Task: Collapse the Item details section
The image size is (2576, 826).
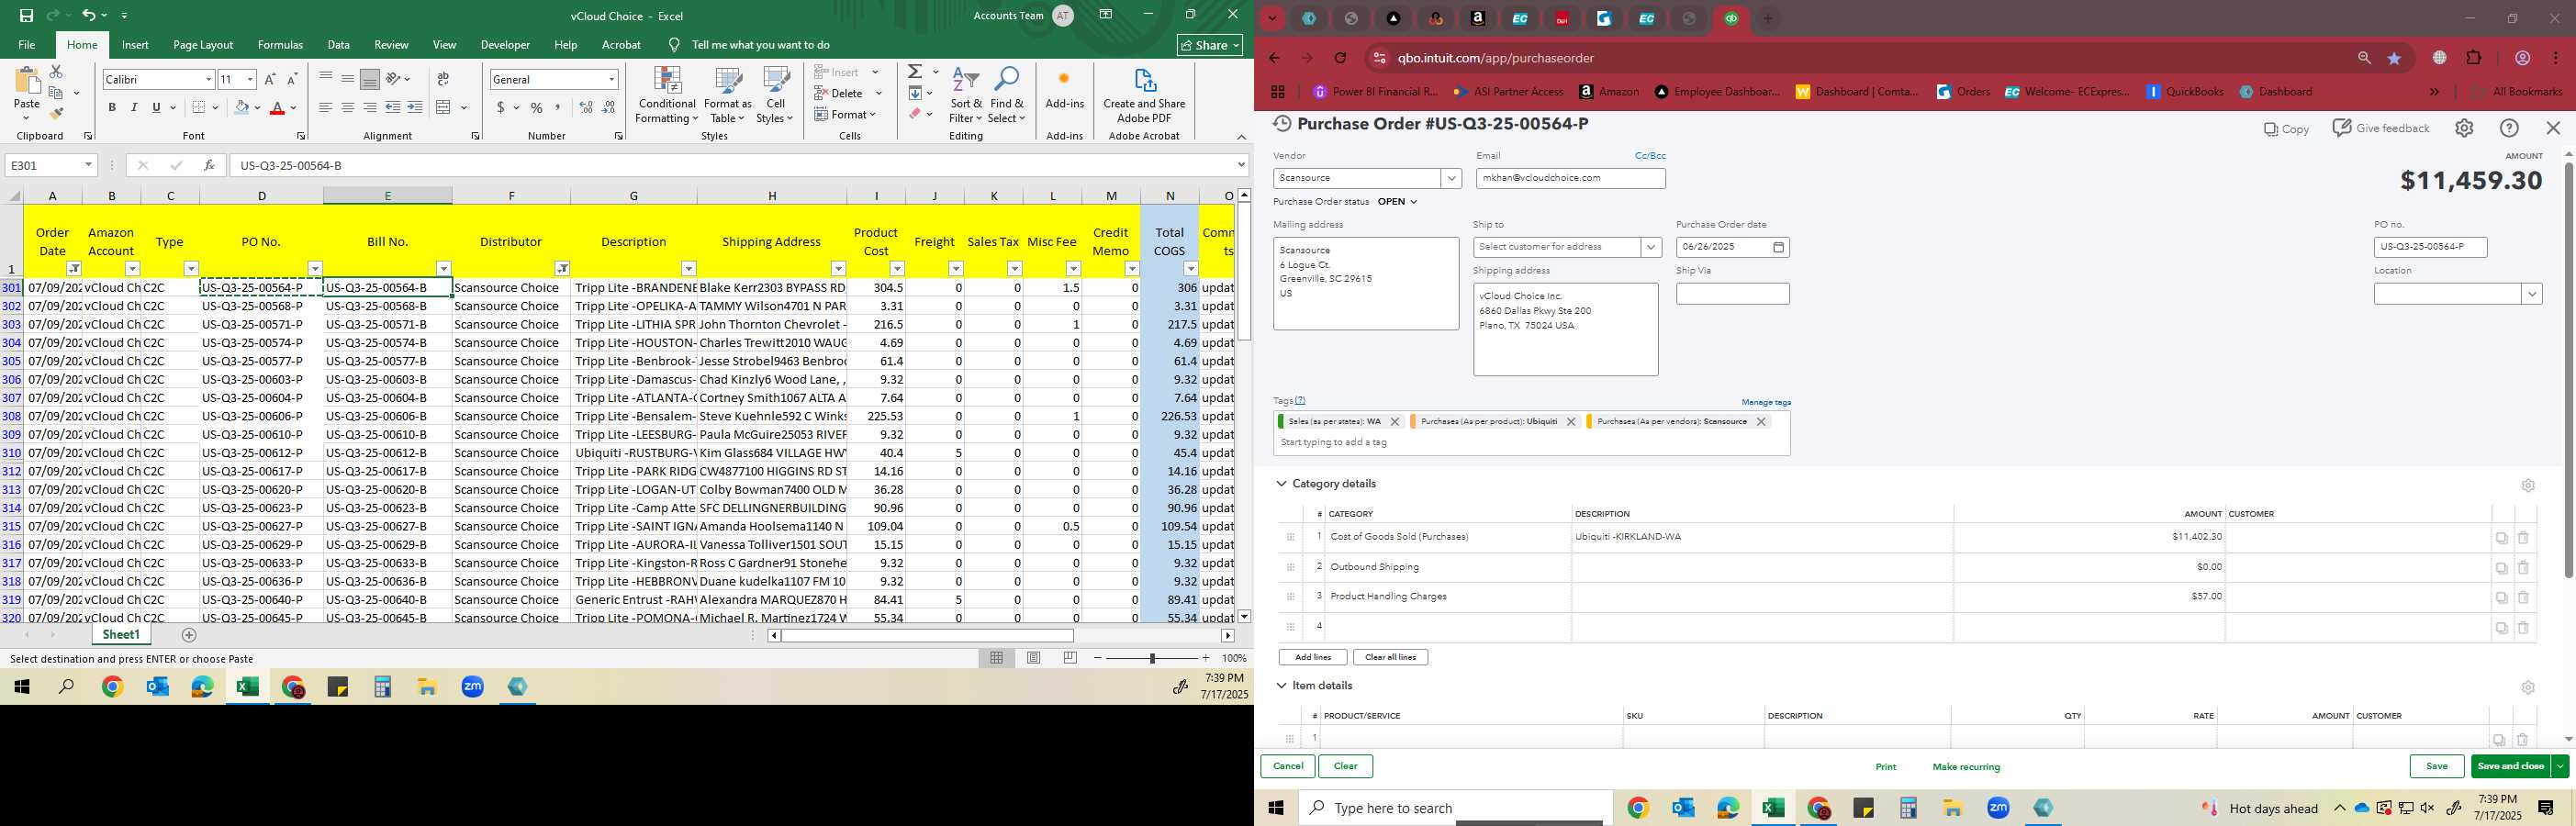Action: pyautogui.click(x=1281, y=686)
